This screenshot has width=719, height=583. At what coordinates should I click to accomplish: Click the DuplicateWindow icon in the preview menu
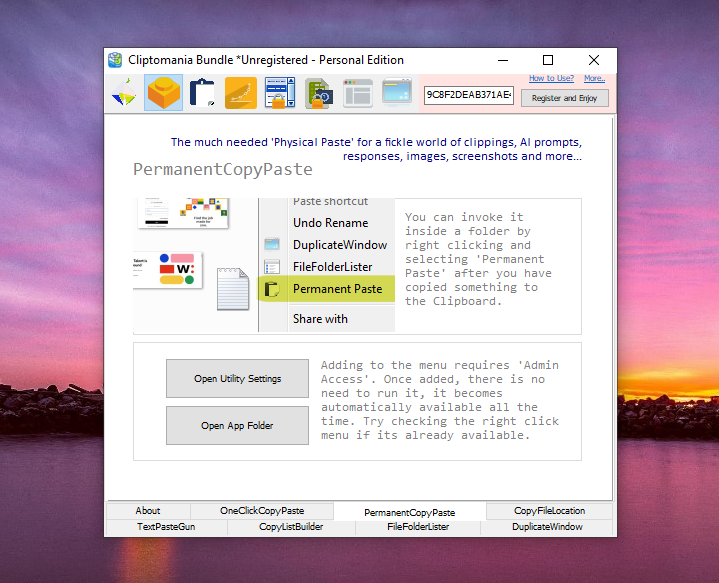[x=272, y=244]
